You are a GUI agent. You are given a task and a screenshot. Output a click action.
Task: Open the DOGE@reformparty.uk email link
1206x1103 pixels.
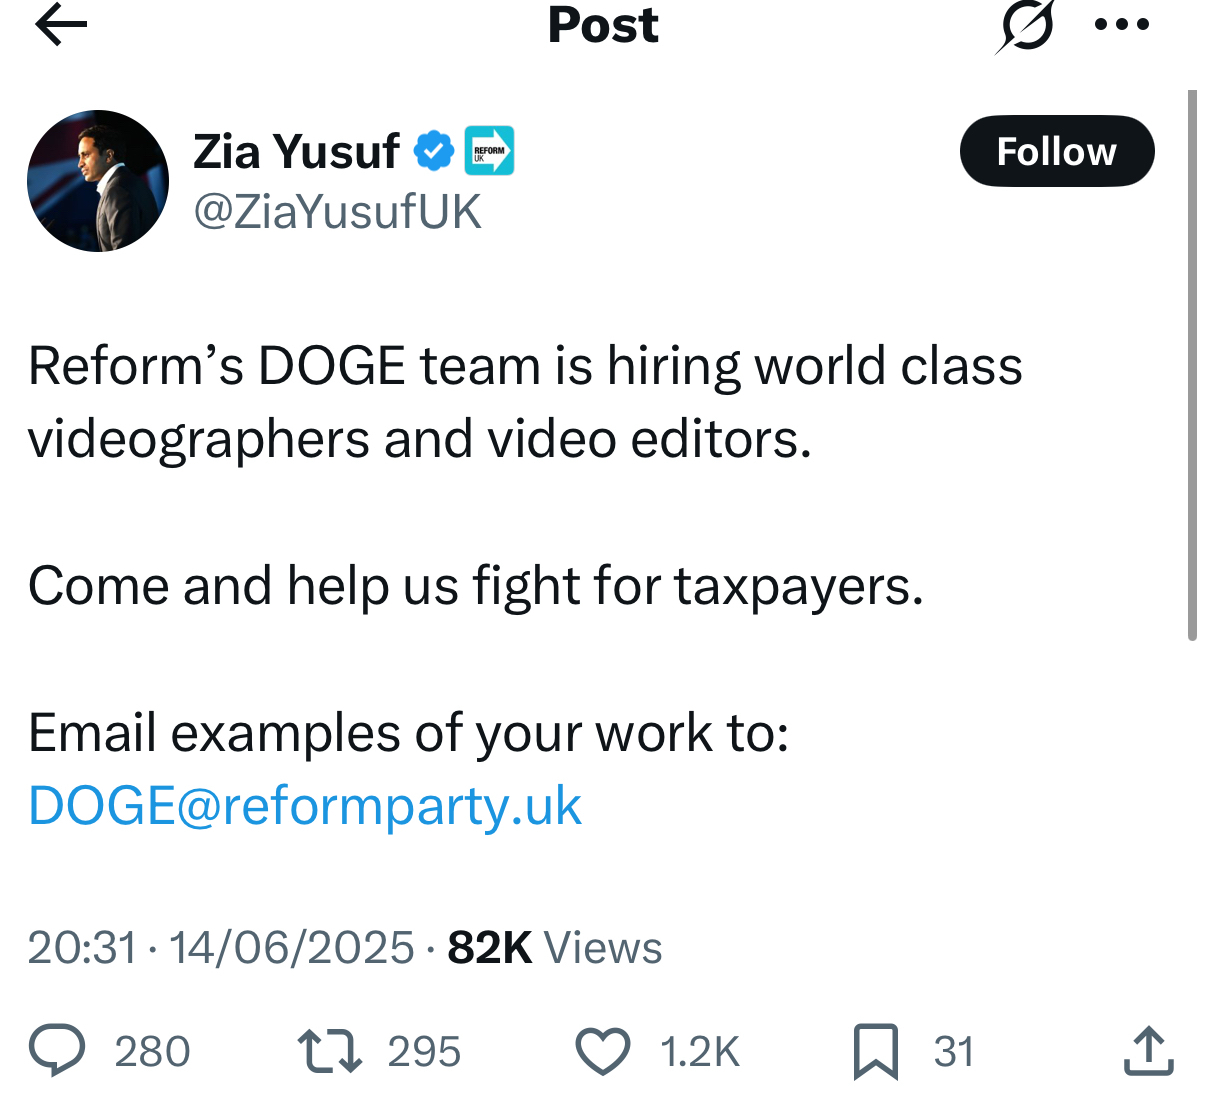tap(305, 806)
